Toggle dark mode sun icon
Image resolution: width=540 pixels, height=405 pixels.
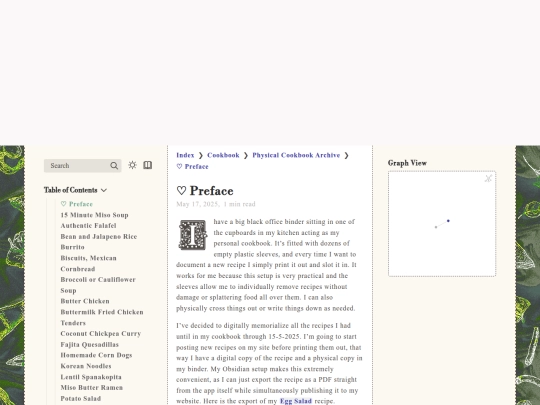132,165
